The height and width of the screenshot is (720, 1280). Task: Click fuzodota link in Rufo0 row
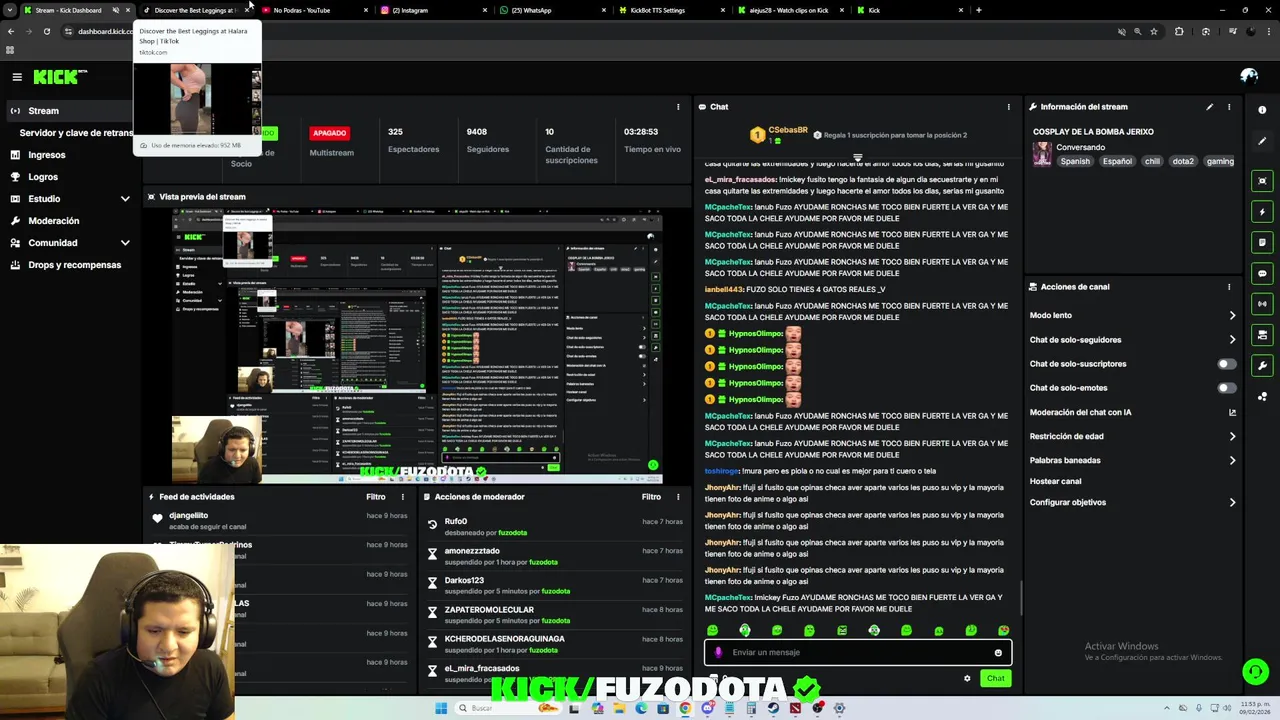pos(512,533)
